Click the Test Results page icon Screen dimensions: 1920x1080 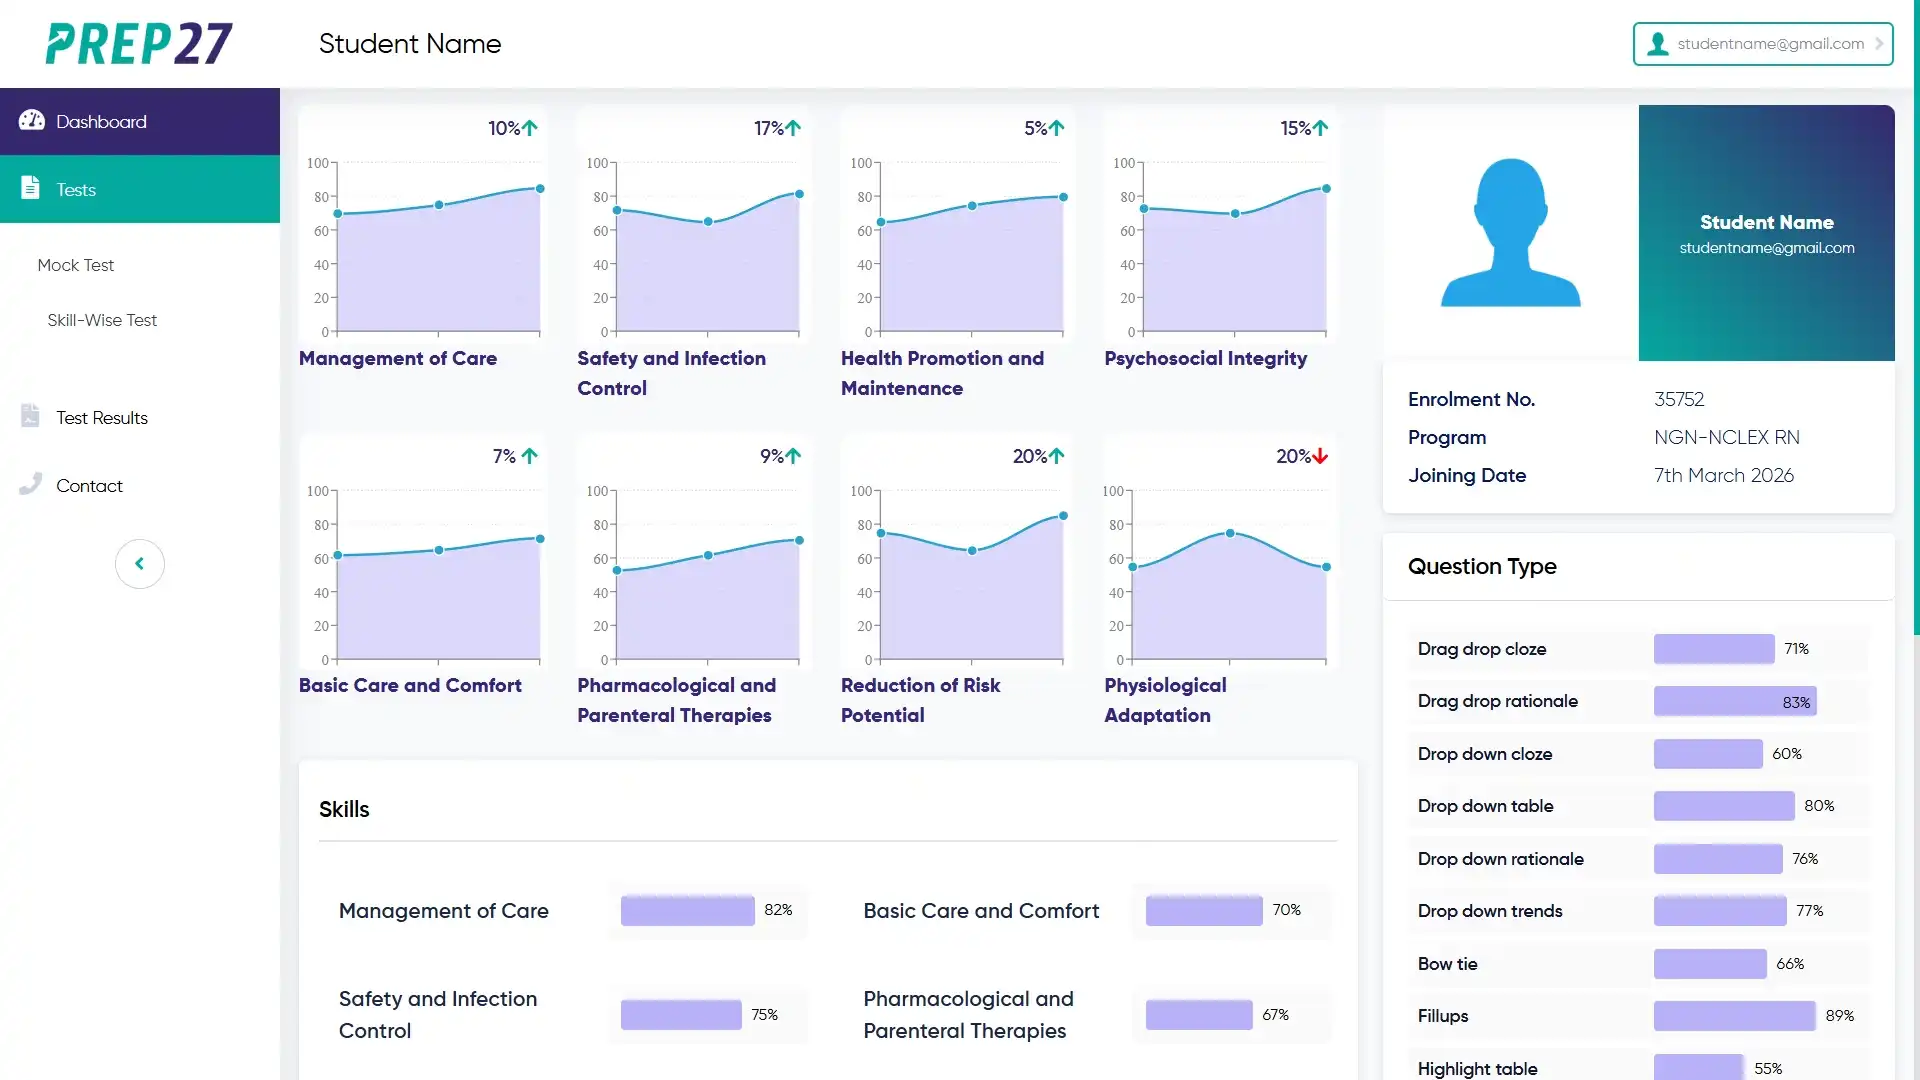click(x=29, y=416)
